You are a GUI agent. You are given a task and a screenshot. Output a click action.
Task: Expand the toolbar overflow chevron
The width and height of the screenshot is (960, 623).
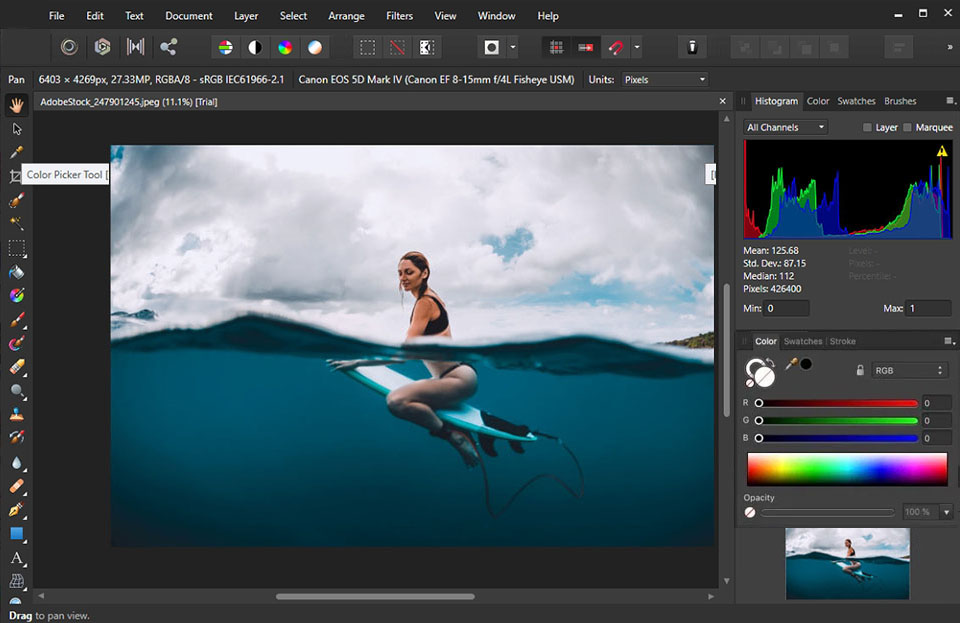pyautogui.click(x=950, y=47)
